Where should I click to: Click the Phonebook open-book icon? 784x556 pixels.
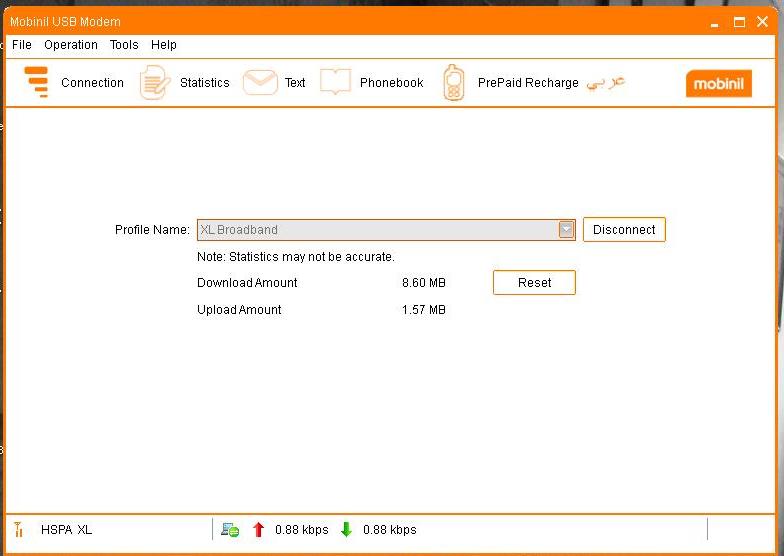[335, 82]
